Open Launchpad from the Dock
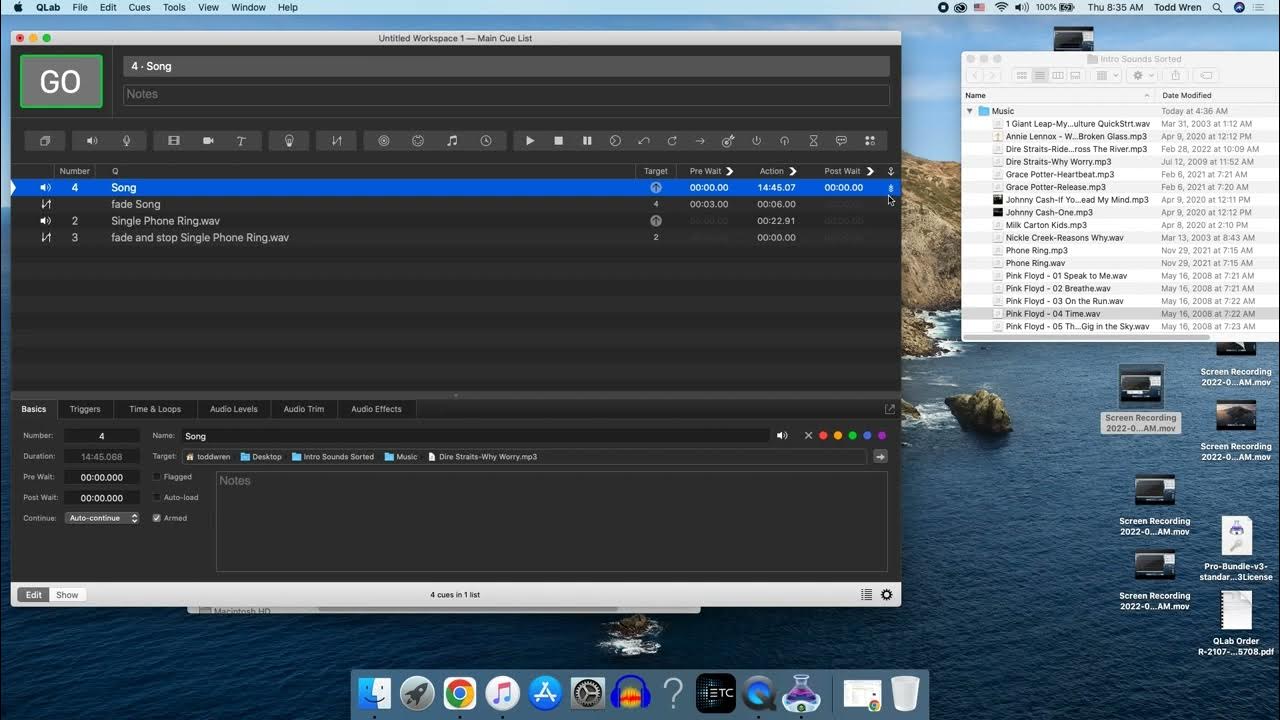The width and height of the screenshot is (1280, 720). pos(417,692)
